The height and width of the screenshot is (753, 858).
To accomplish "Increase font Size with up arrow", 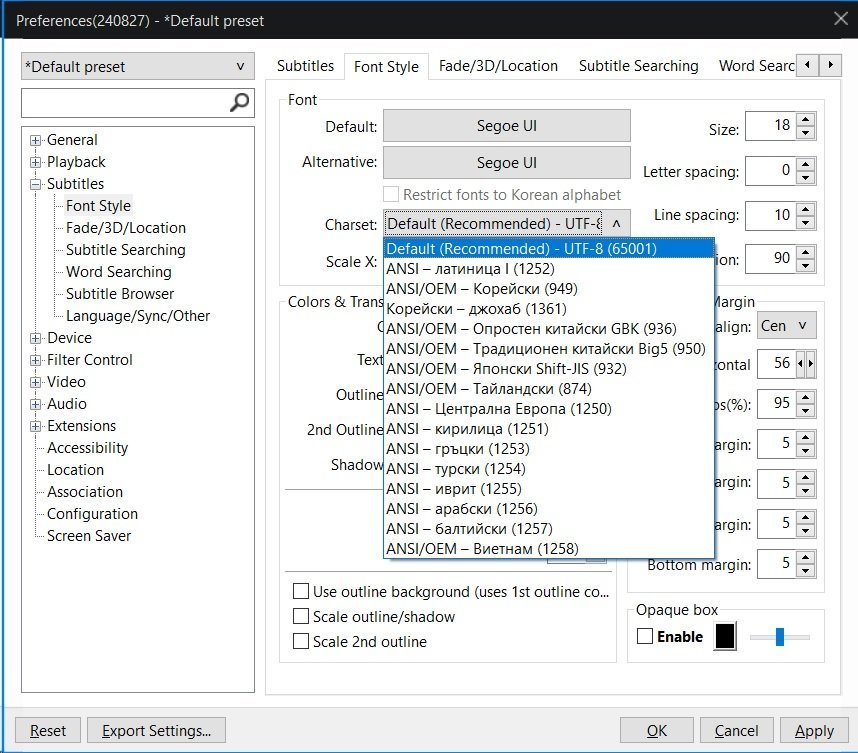I will point(807,119).
